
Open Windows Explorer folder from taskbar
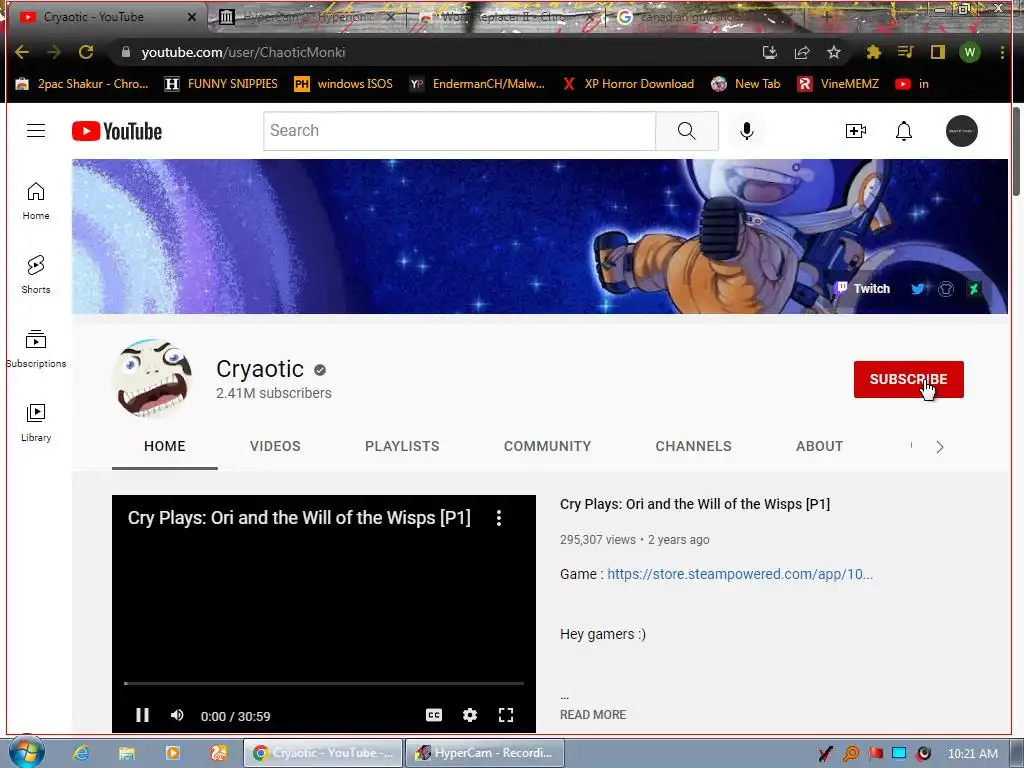click(127, 753)
